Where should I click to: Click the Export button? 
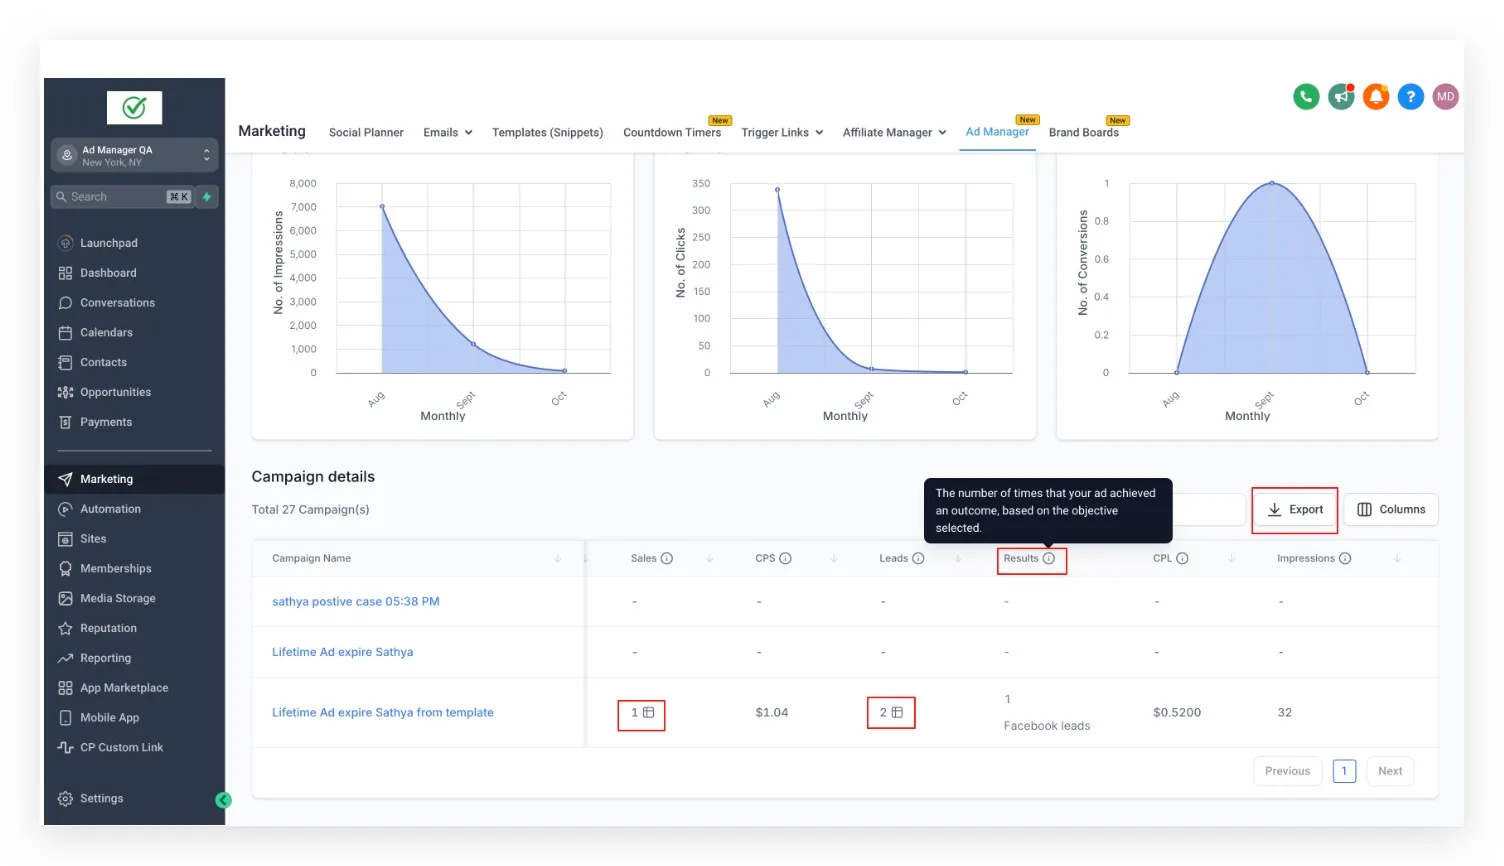[x=1295, y=510]
